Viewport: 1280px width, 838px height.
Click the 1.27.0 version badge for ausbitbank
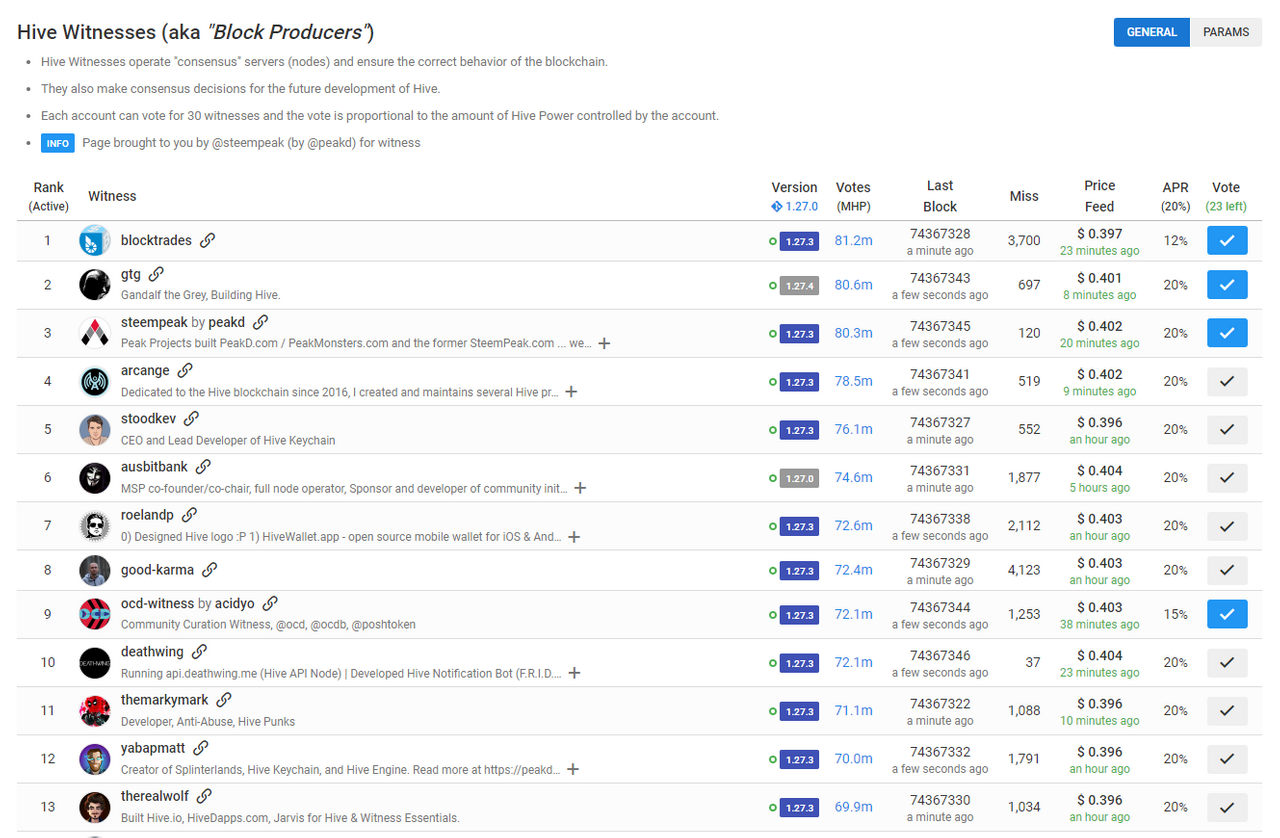tap(799, 478)
